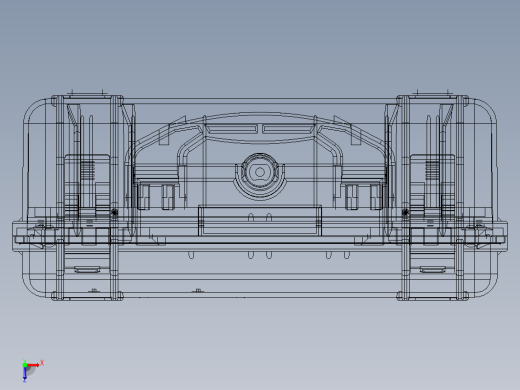Pick the dark pivot pin of the left latch
This screenshot has height=390, width=520.
pos(114,212)
